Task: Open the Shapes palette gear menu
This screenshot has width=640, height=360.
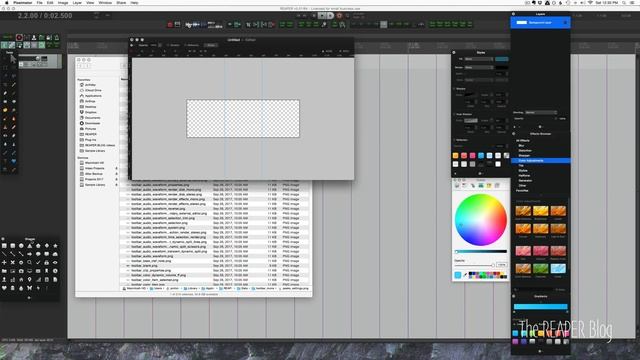Action: [29, 298]
